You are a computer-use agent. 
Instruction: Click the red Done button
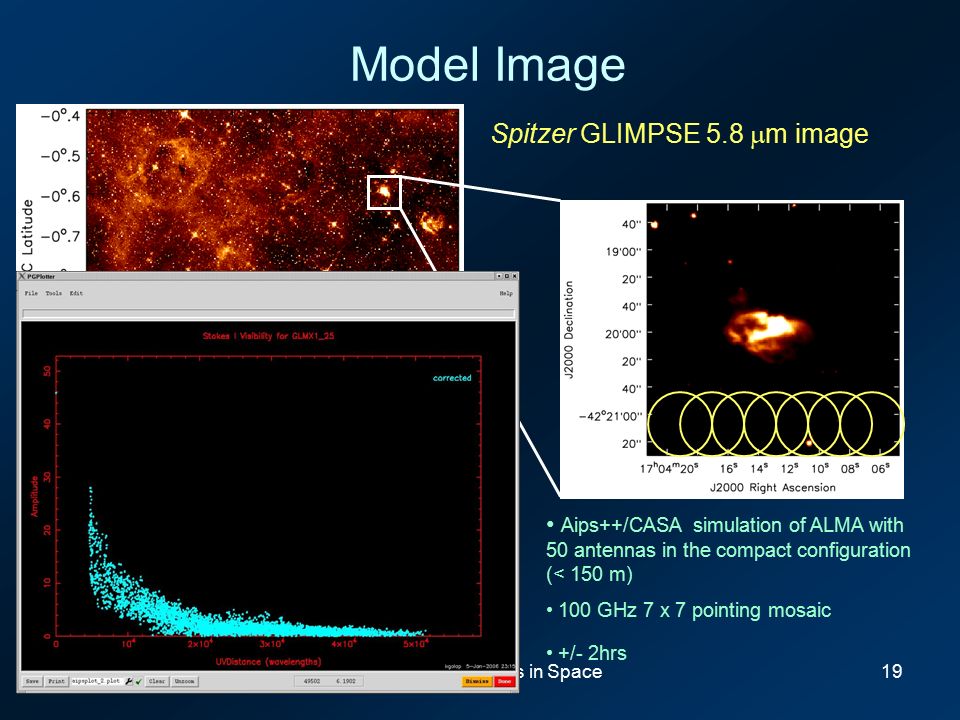[504, 681]
